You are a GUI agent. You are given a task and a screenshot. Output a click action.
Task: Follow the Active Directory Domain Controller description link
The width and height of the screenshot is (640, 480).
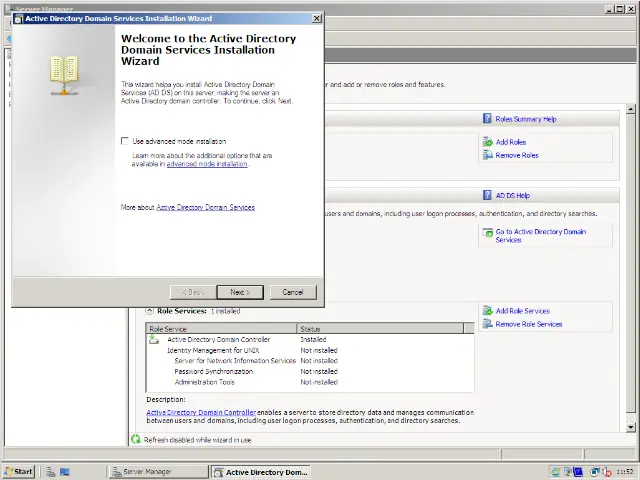201,412
